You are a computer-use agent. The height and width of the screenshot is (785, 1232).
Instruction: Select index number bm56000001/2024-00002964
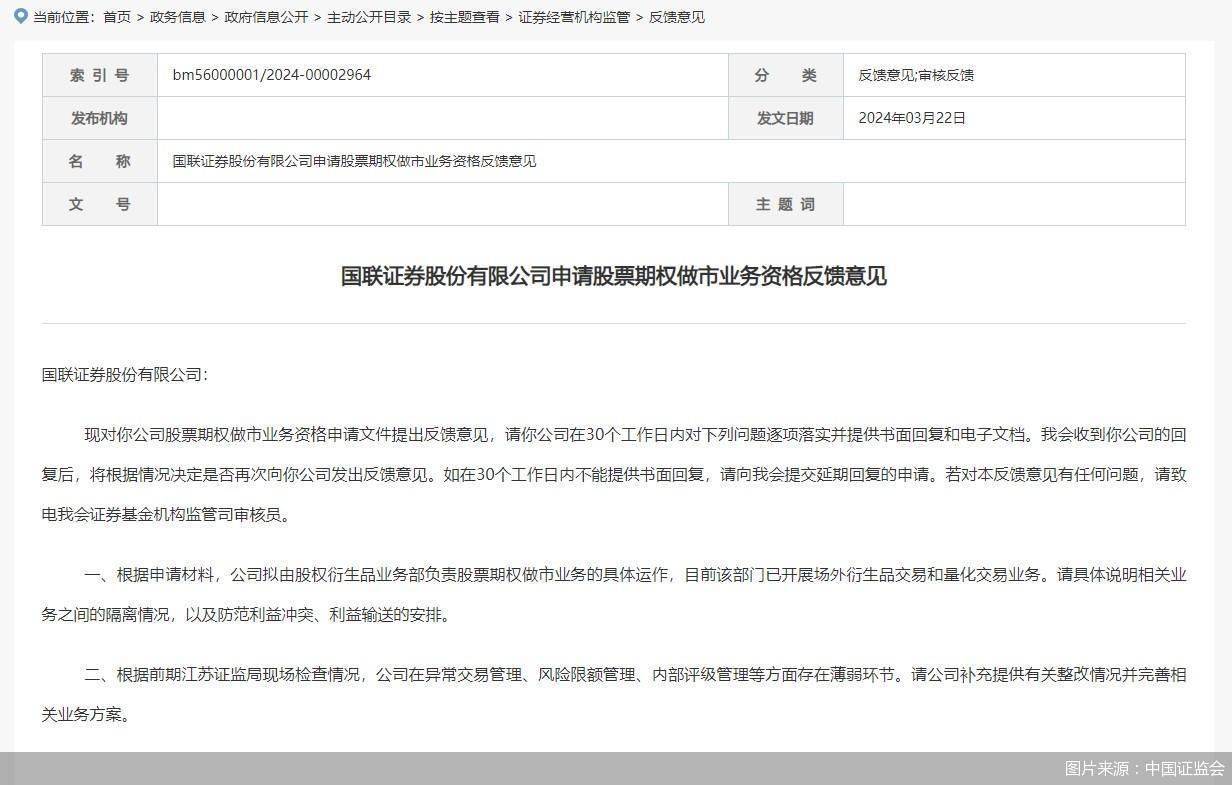tap(272, 75)
